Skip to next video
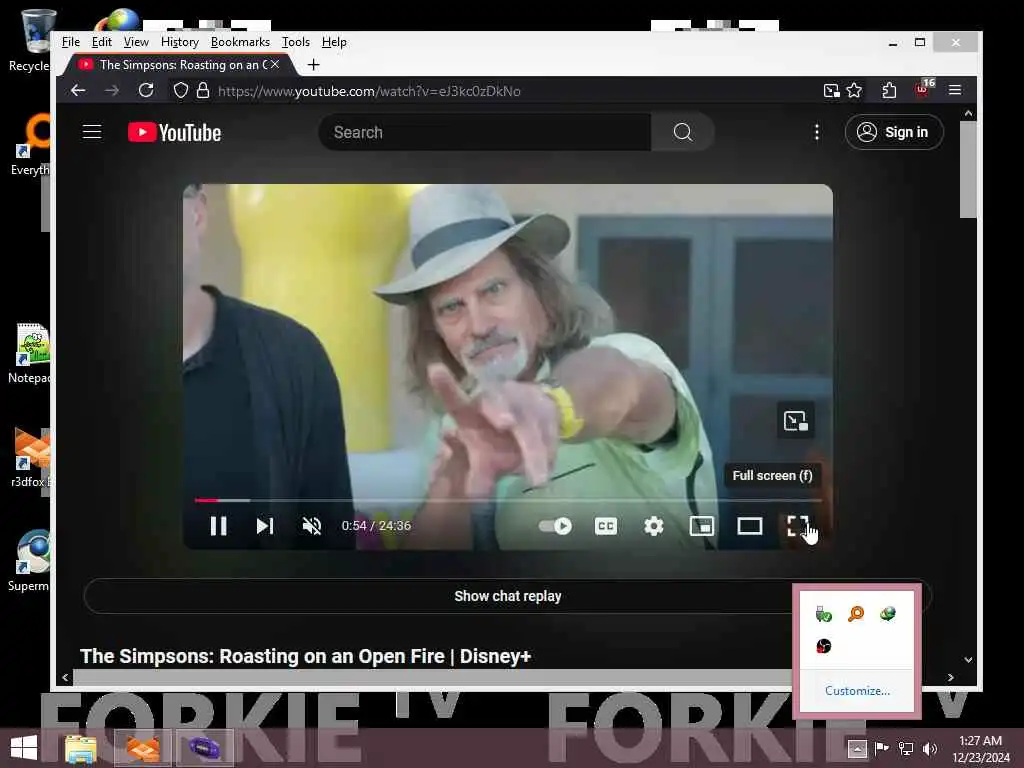 point(264,526)
